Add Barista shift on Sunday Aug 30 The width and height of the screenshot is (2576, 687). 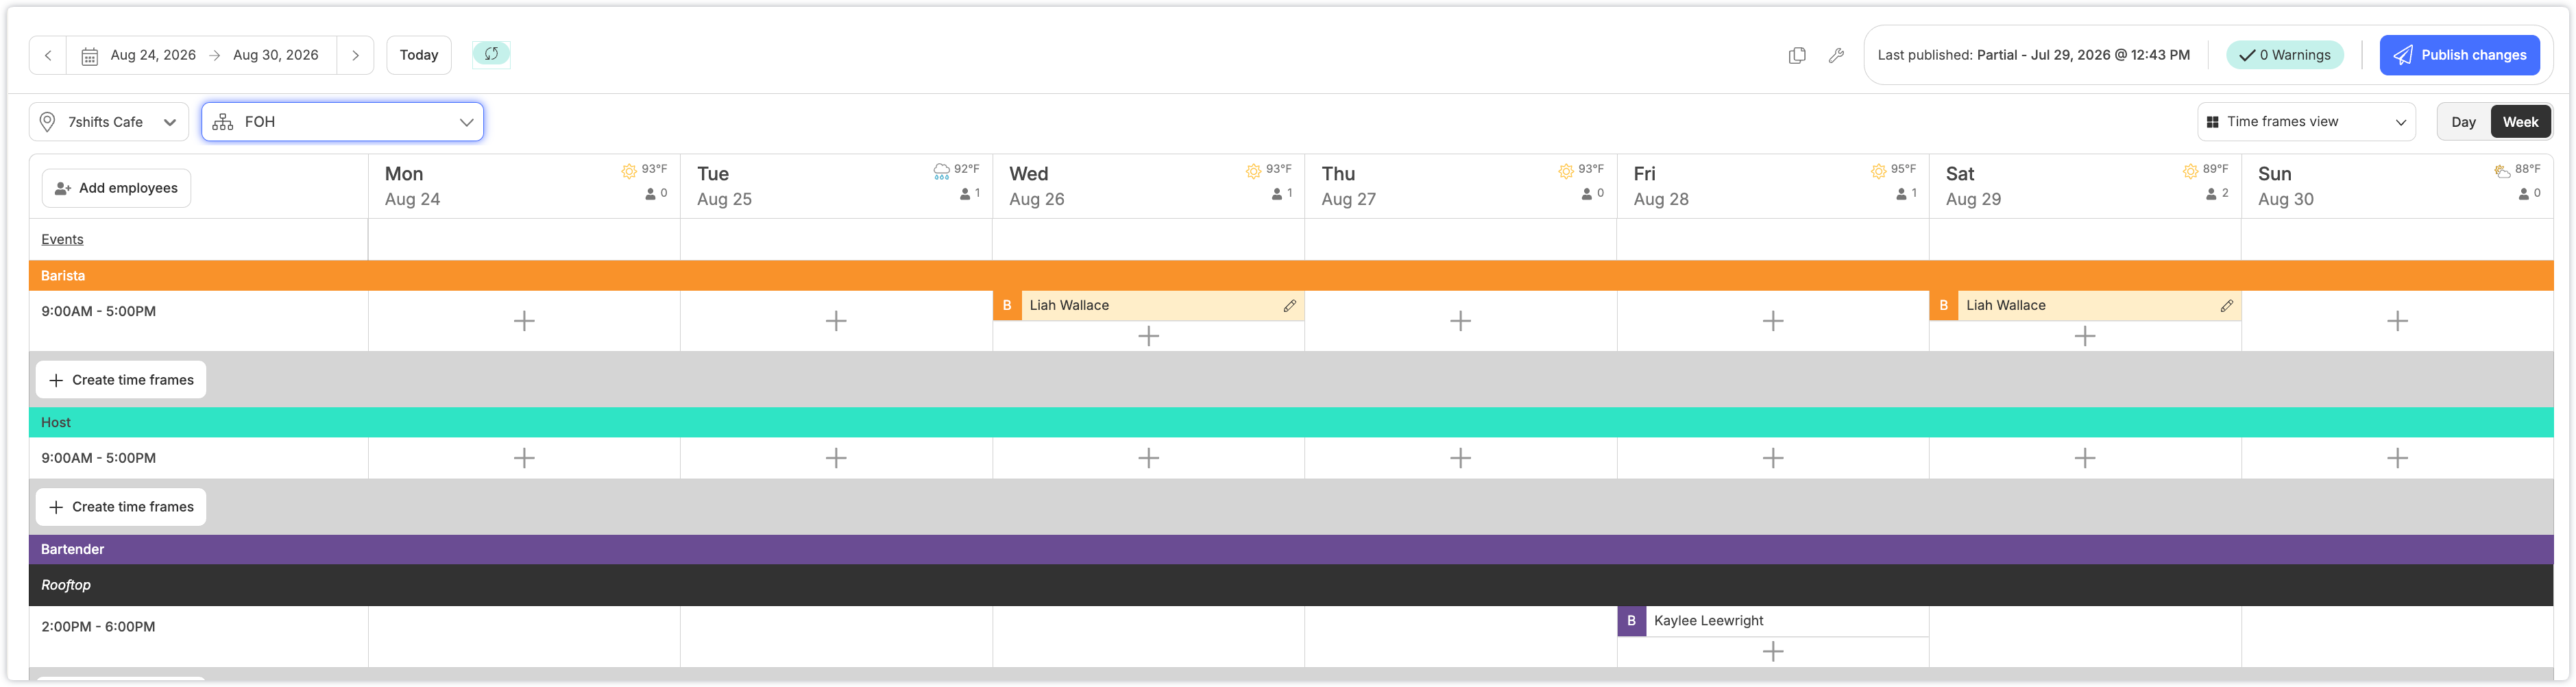click(x=2397, y=321)
